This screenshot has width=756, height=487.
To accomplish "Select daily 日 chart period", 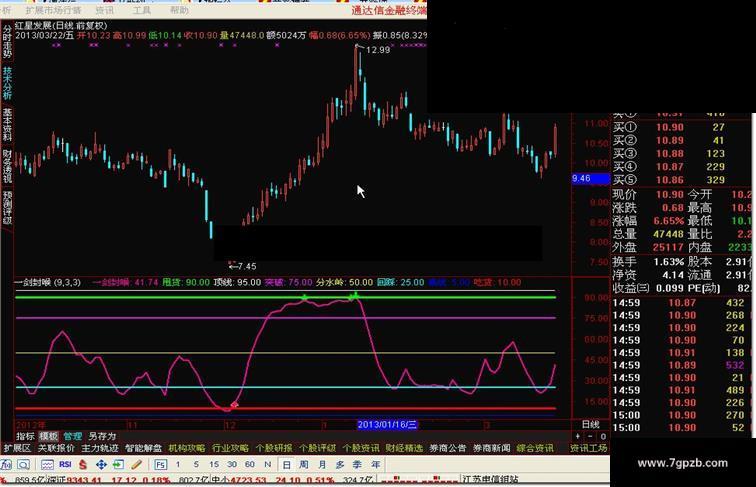I will pyautogui.click(x=286, y=465).
